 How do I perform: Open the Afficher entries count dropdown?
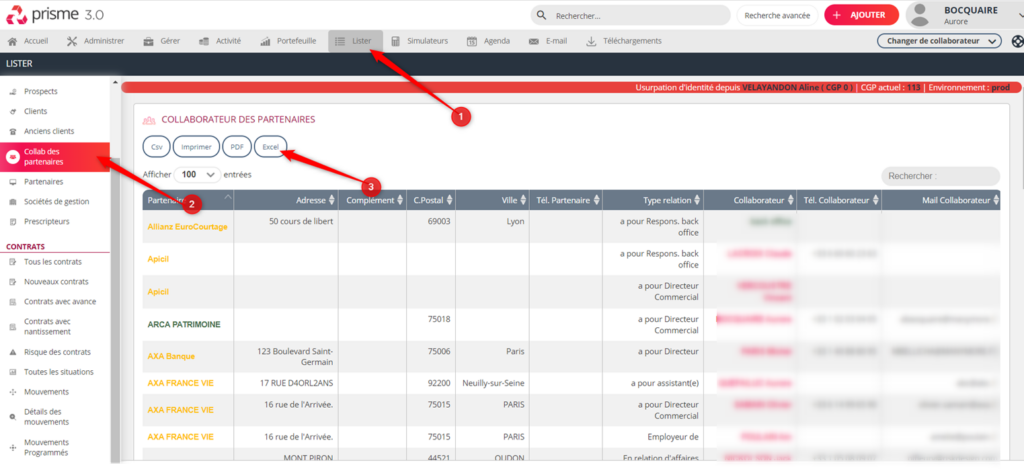(x=197, y=174)
